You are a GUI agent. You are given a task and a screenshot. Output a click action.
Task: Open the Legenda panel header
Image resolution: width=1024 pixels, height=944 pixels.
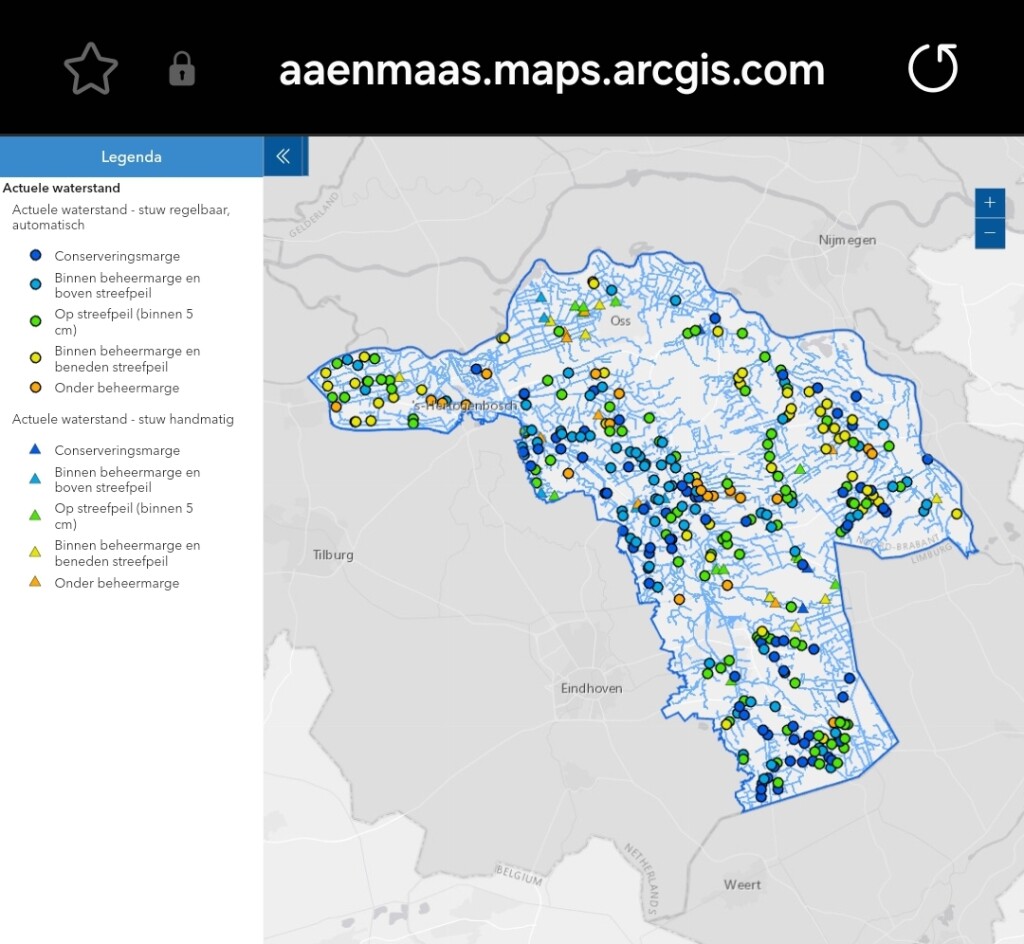point(131,157)
